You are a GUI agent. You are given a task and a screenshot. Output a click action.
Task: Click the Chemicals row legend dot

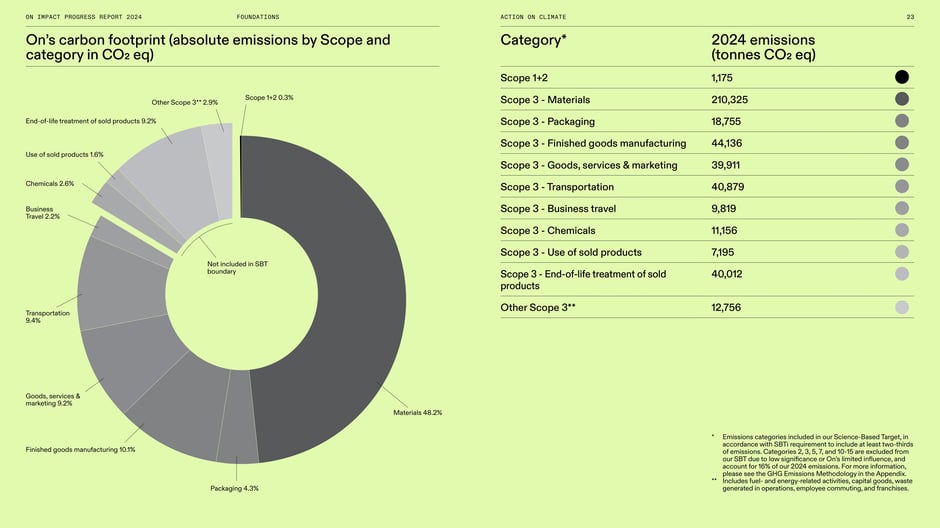(x=902, y=230)
